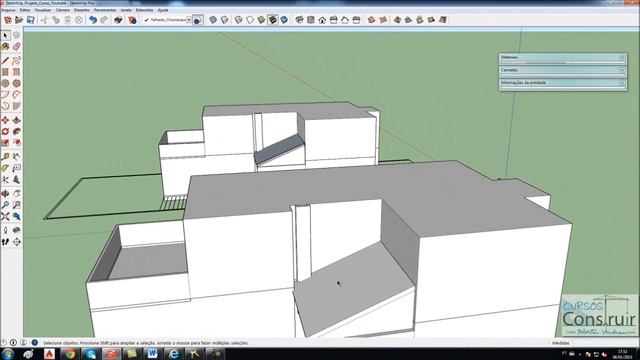Click the Print icon
This screenshot has width=640, height=360.
pos(118,20)
